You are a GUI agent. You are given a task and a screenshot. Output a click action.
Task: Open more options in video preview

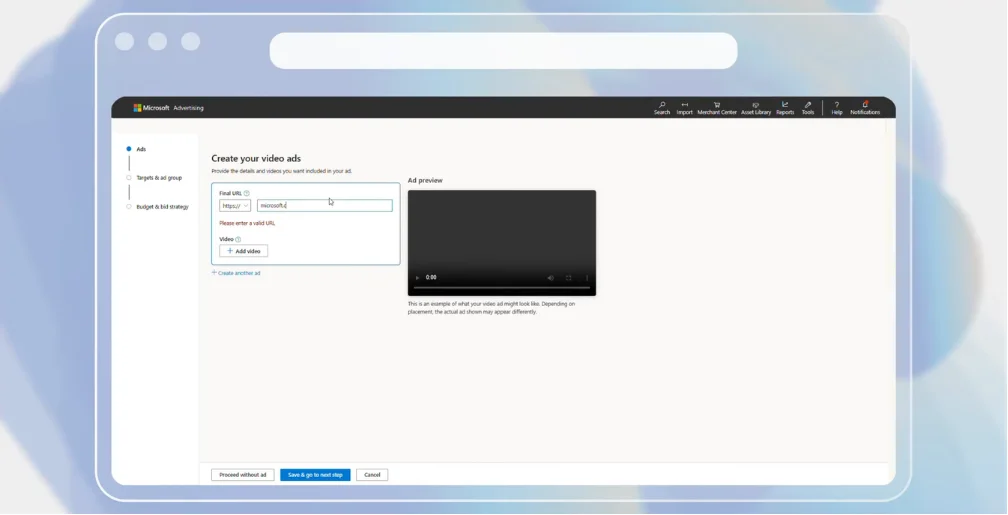pyautogui.click(x=586, y=278)
